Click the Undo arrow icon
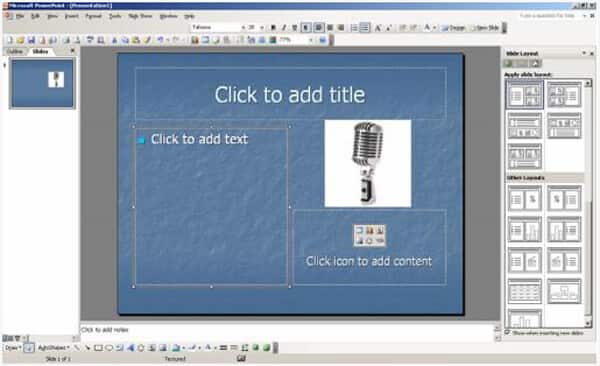The height and width of the screenshot is (366, 600). (x=161, y=40)
